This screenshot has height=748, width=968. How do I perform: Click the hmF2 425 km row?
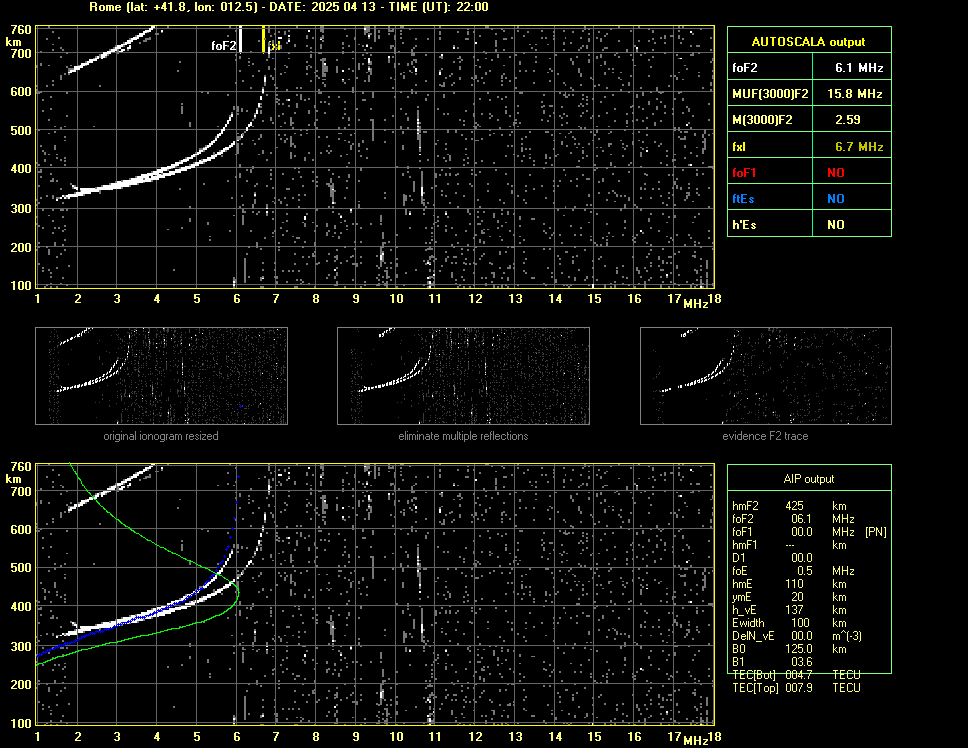pyautogui.click(x=794, y=505)
